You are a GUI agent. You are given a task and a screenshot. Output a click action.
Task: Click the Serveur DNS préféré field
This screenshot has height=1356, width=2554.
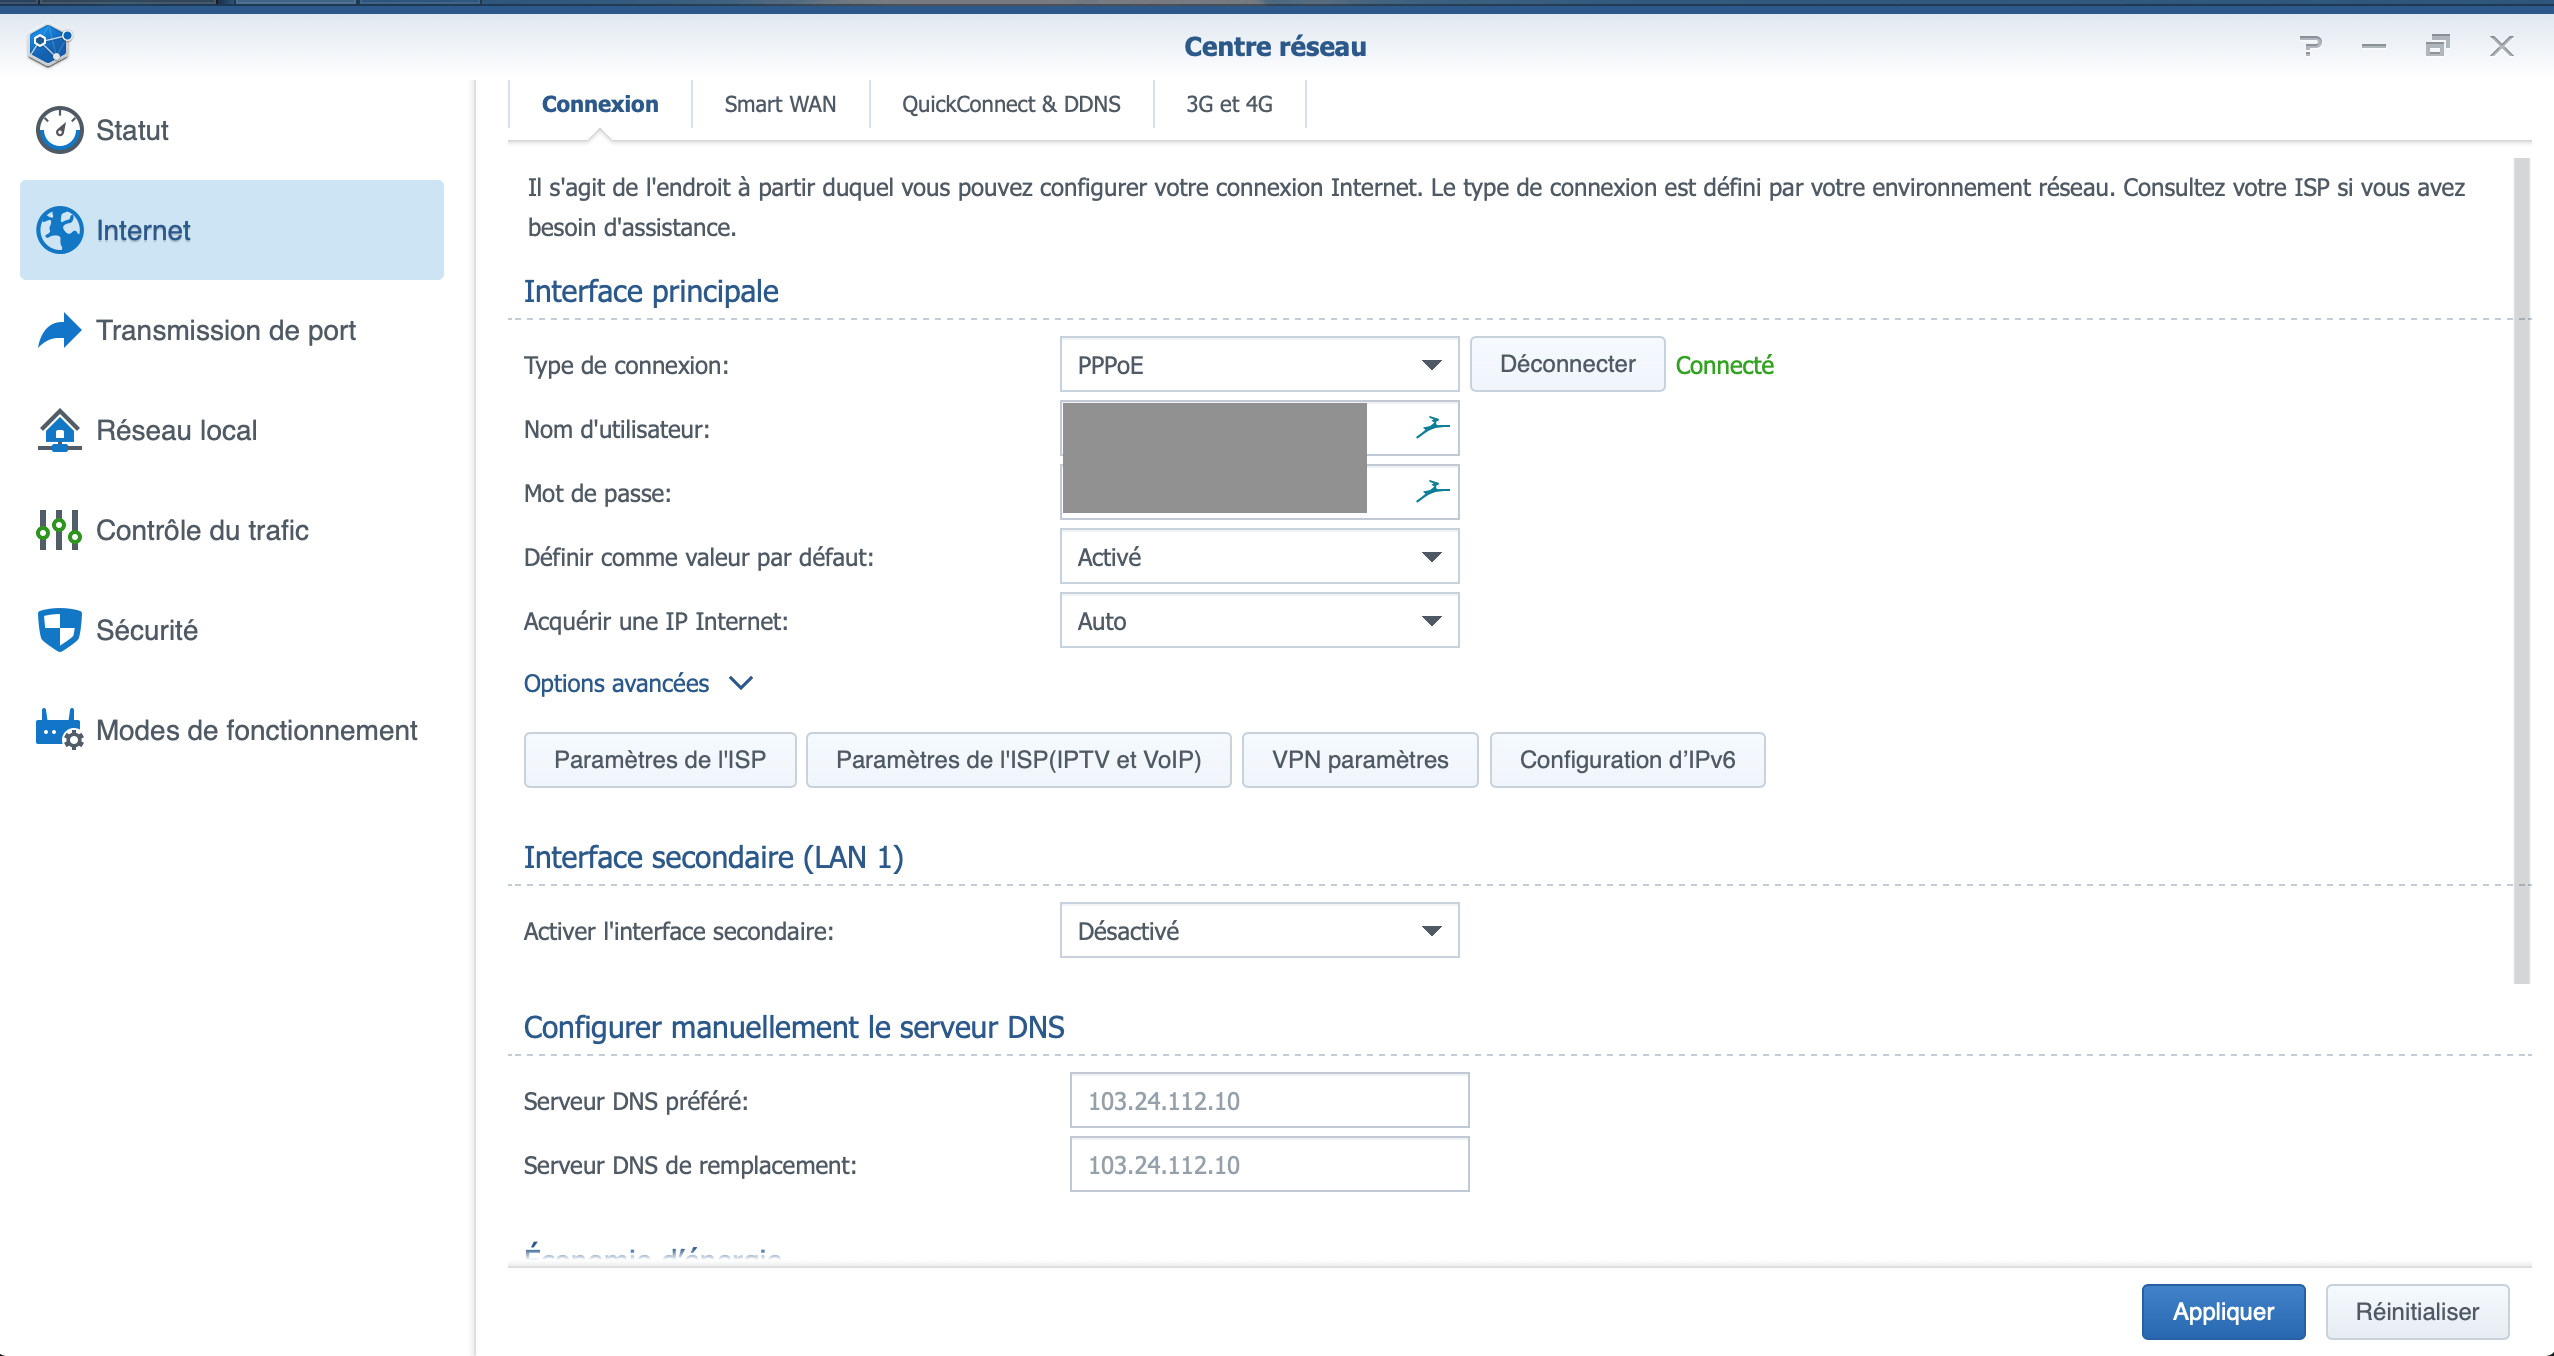tap(1269, 1101)
